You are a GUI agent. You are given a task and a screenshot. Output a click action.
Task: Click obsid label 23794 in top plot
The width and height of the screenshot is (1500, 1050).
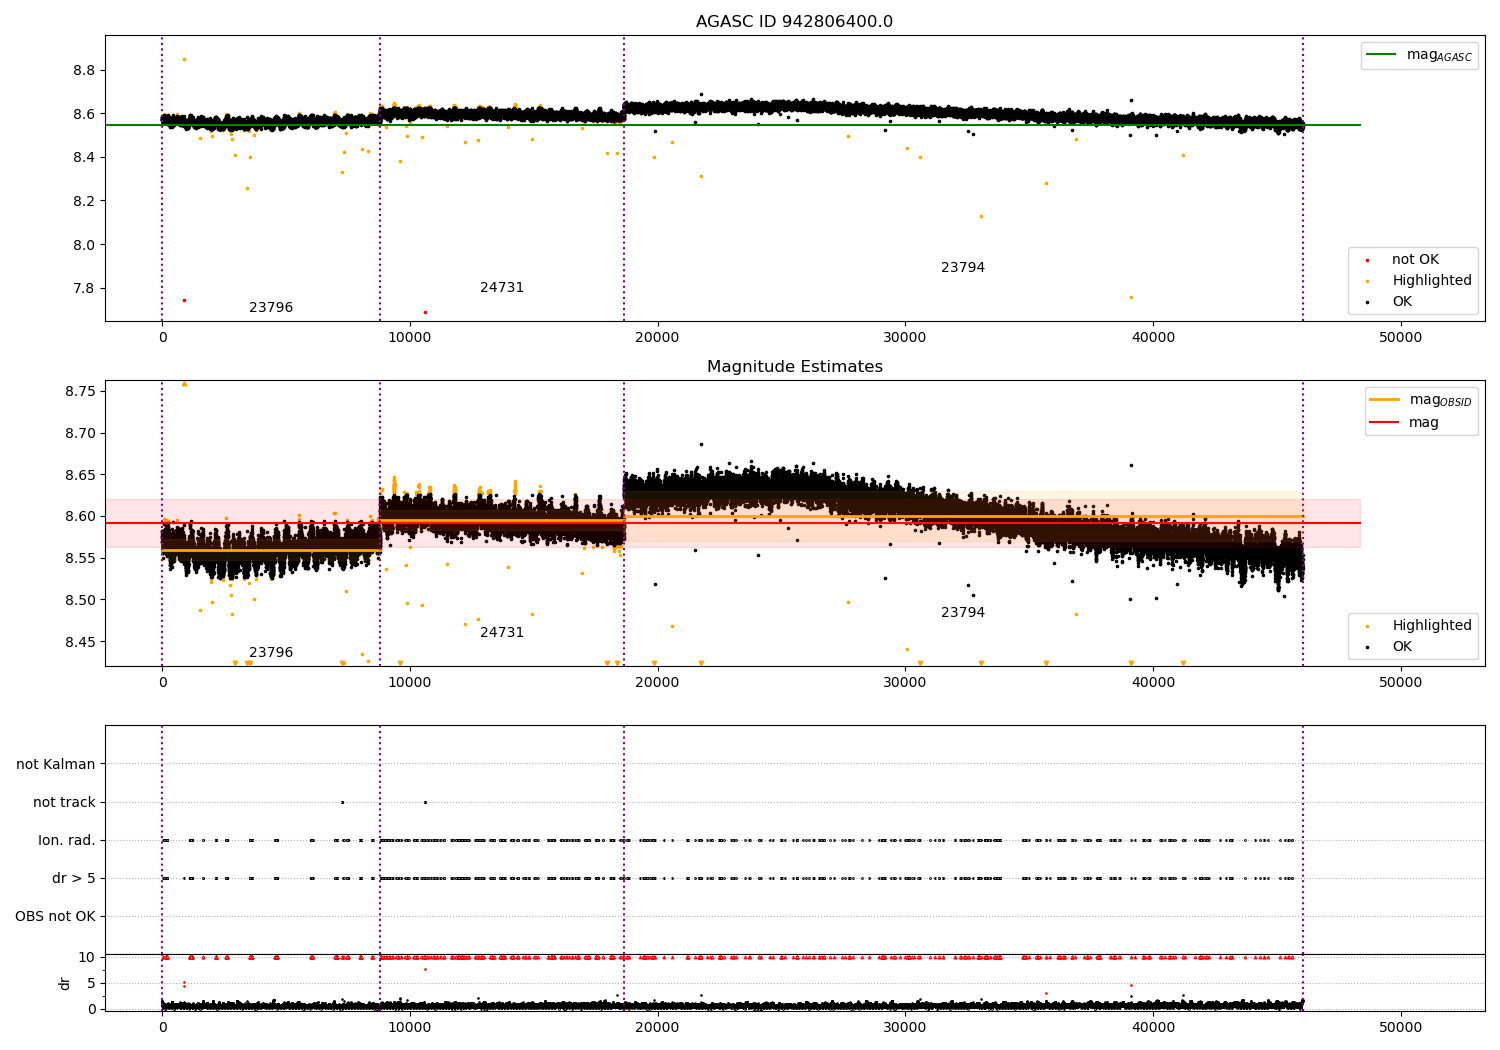(963, 268)
